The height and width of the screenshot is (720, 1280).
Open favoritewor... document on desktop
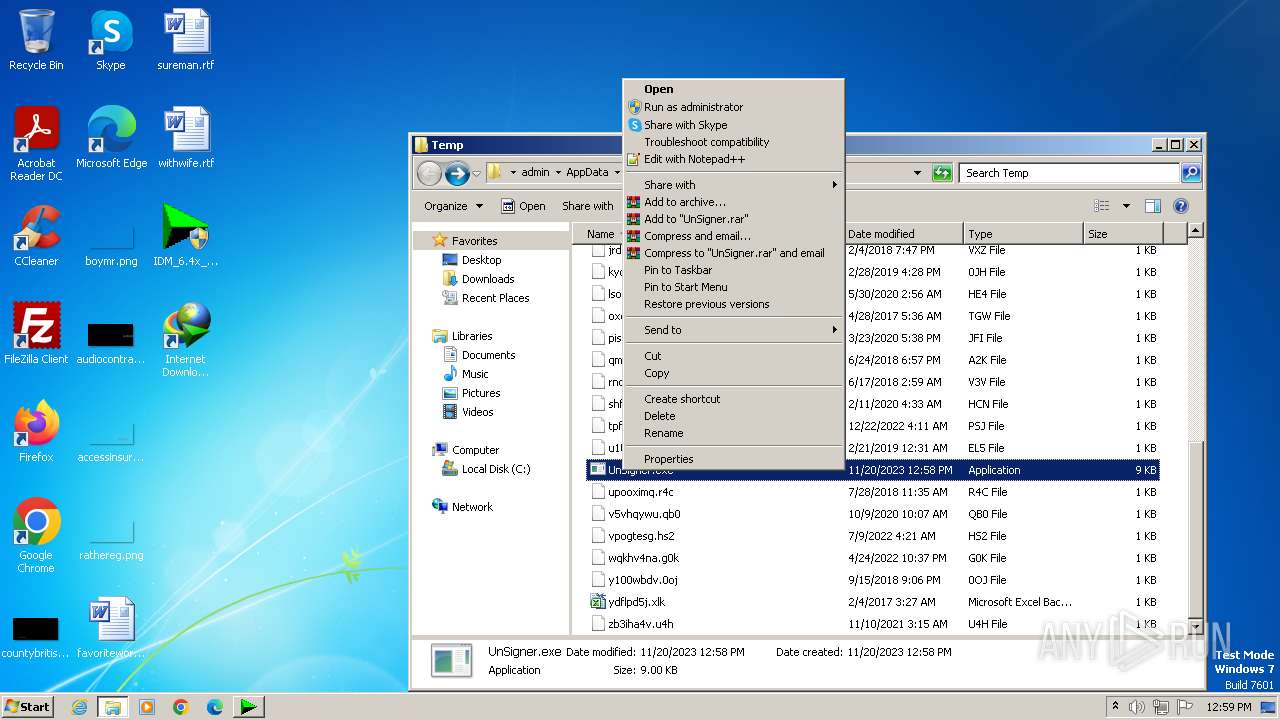(111, 628)
